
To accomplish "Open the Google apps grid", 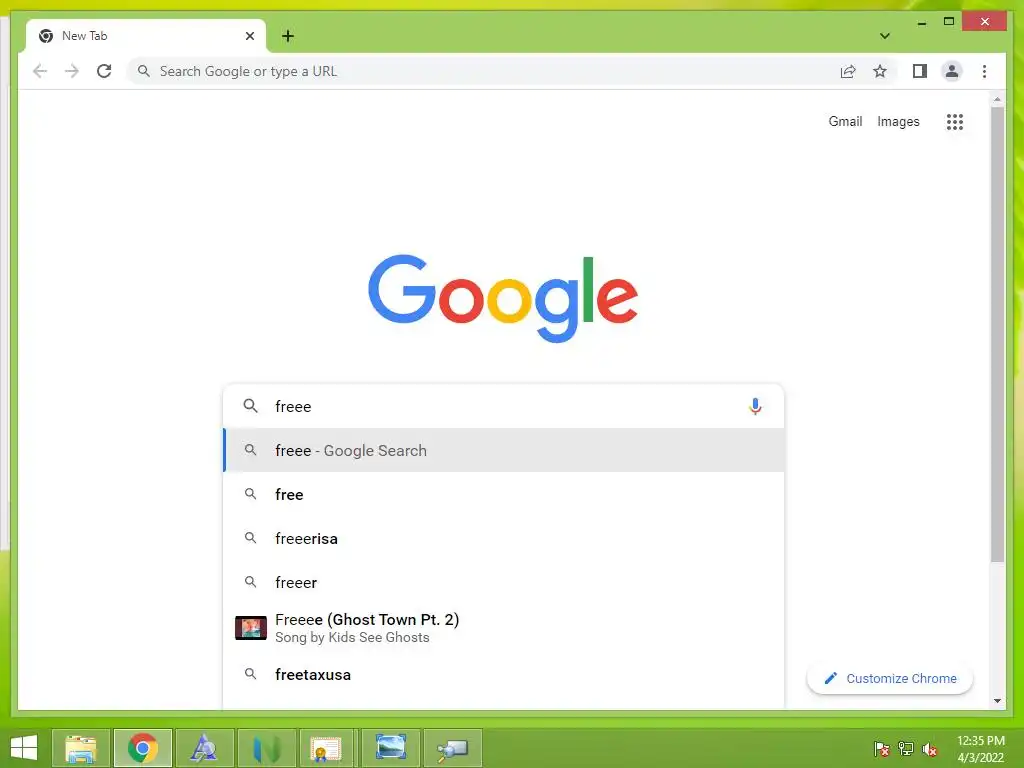I will point(954,121).
